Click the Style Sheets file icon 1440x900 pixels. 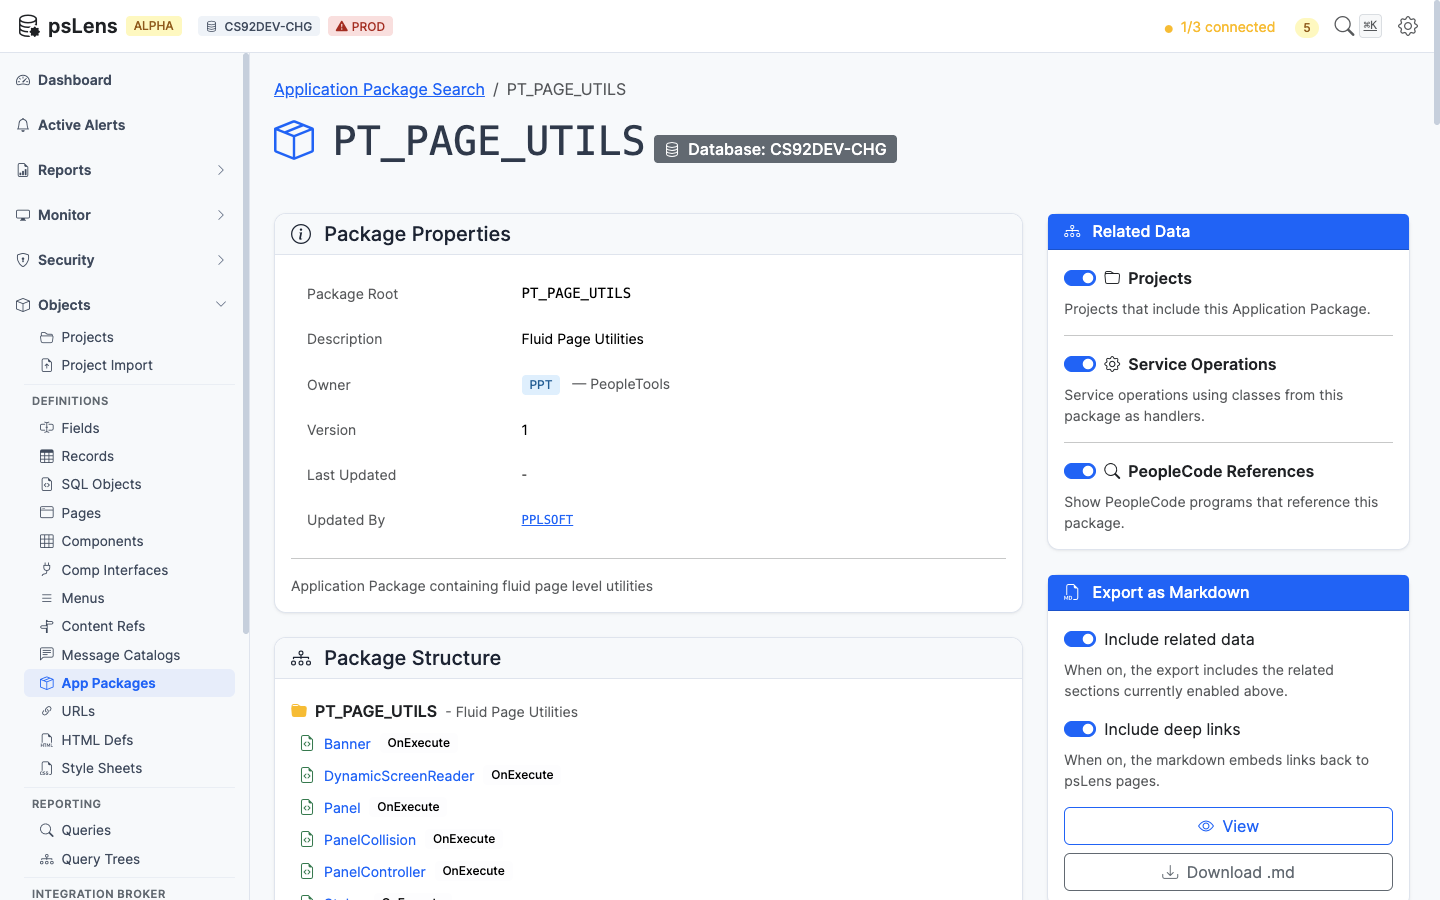click(46, 768)
